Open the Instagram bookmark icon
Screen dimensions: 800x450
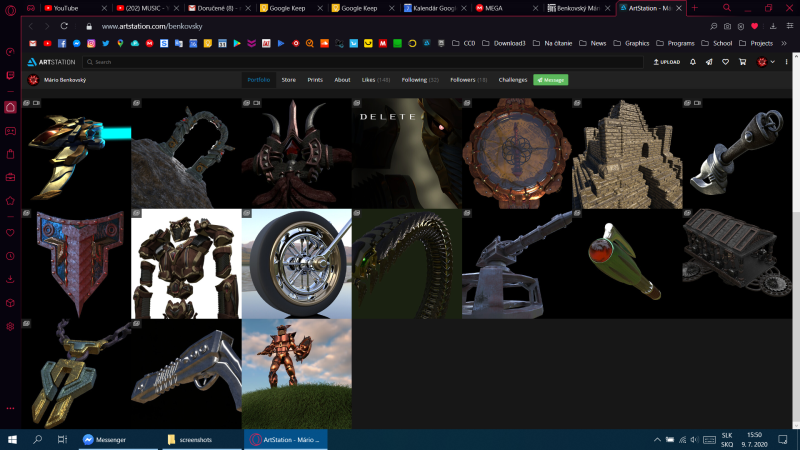91,43
